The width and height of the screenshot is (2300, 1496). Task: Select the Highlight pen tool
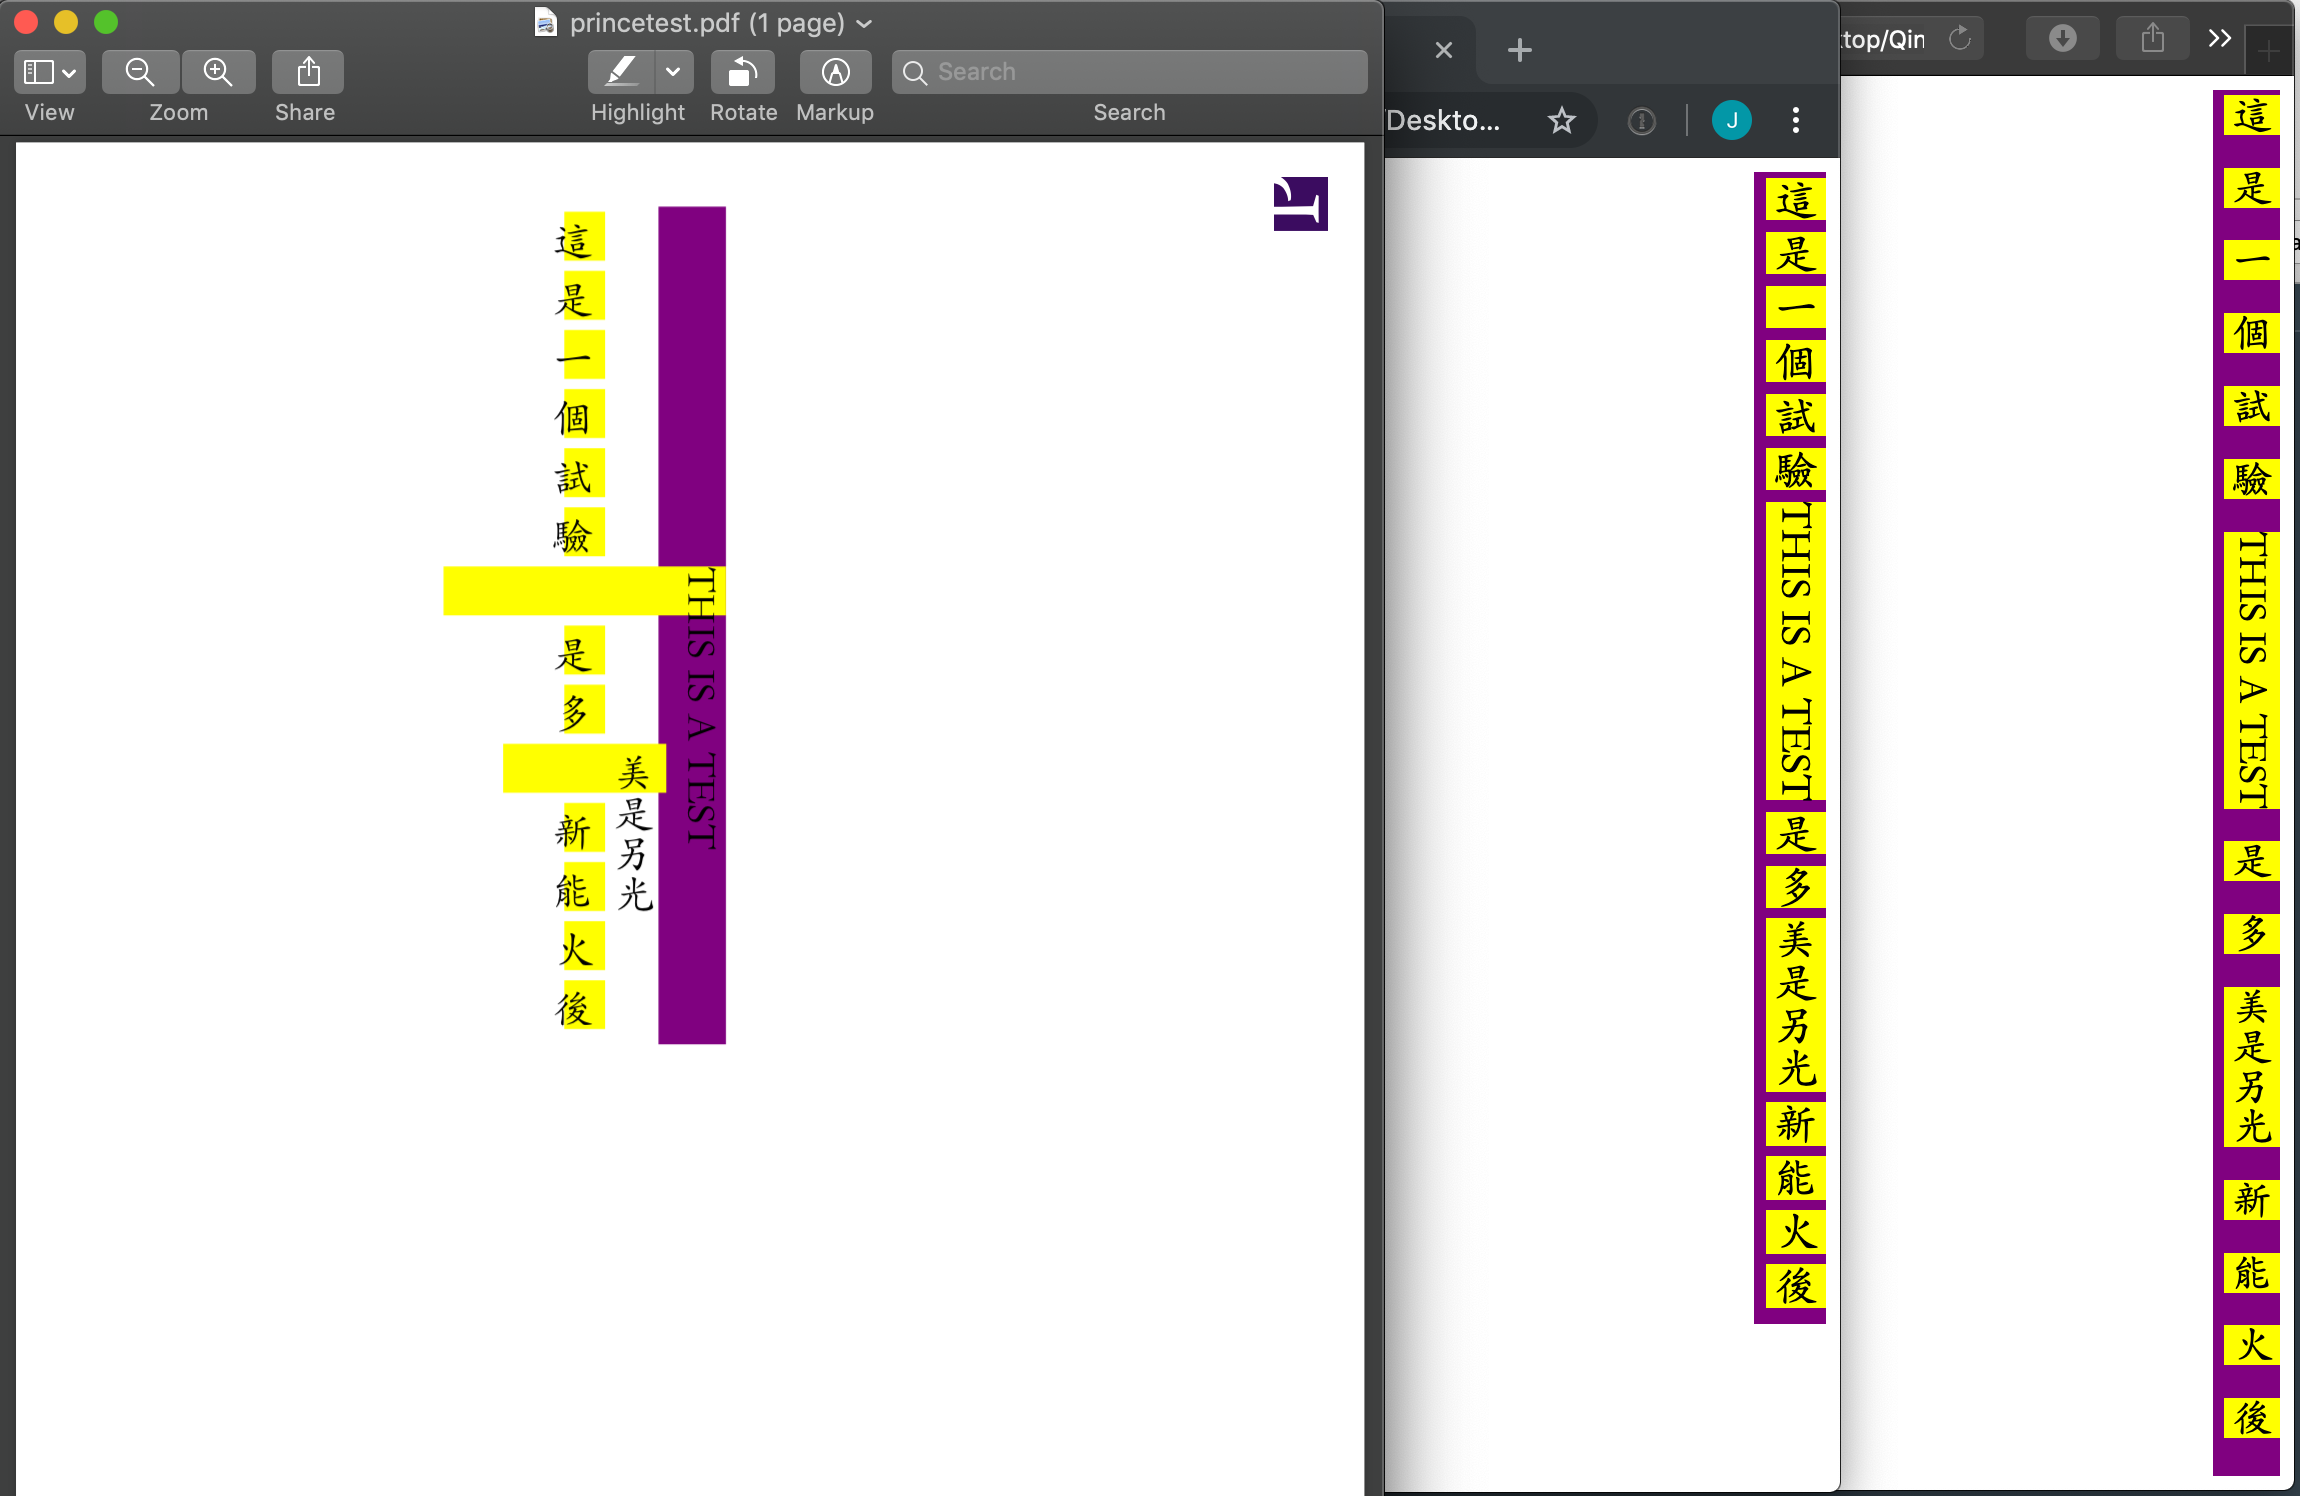tap(621, 72)
